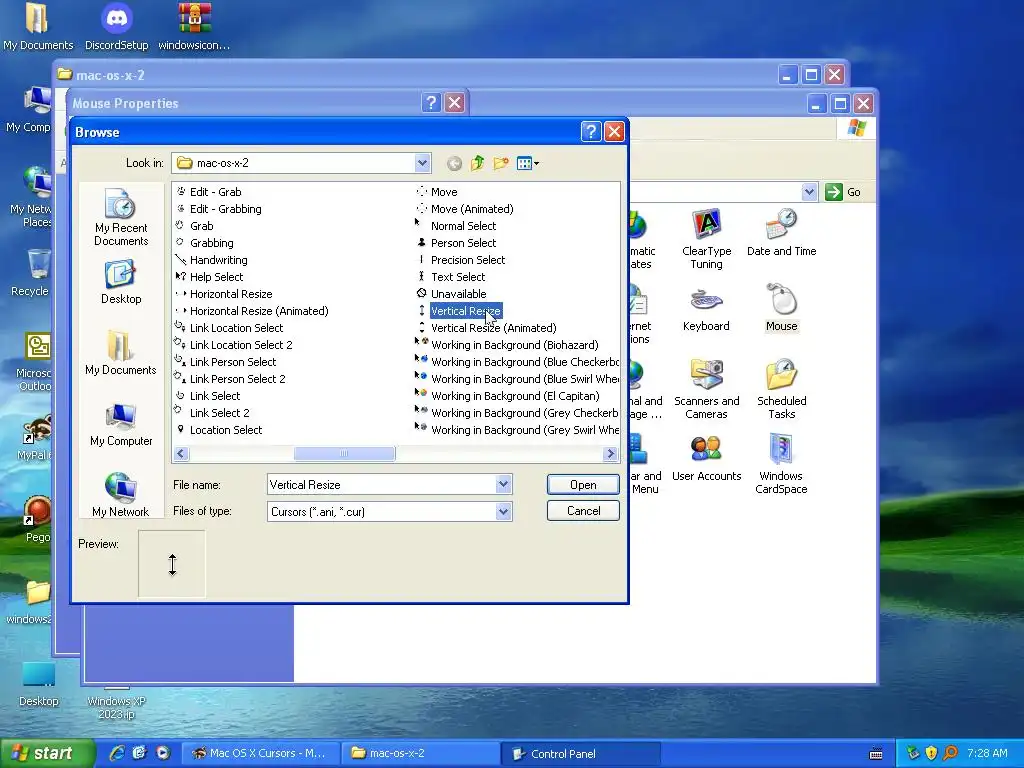Select the Unavailable cursor file
Viewport: 1024px width, 768px height.
click(452, 294)
